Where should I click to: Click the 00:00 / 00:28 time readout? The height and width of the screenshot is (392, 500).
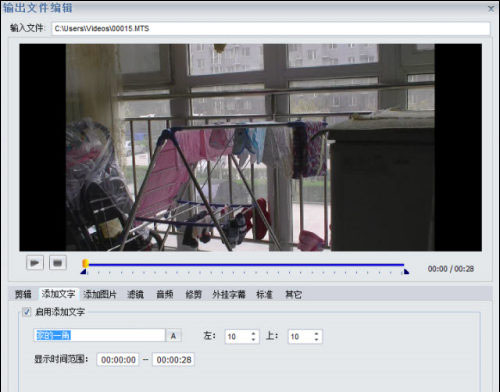[x=451, y=269]
